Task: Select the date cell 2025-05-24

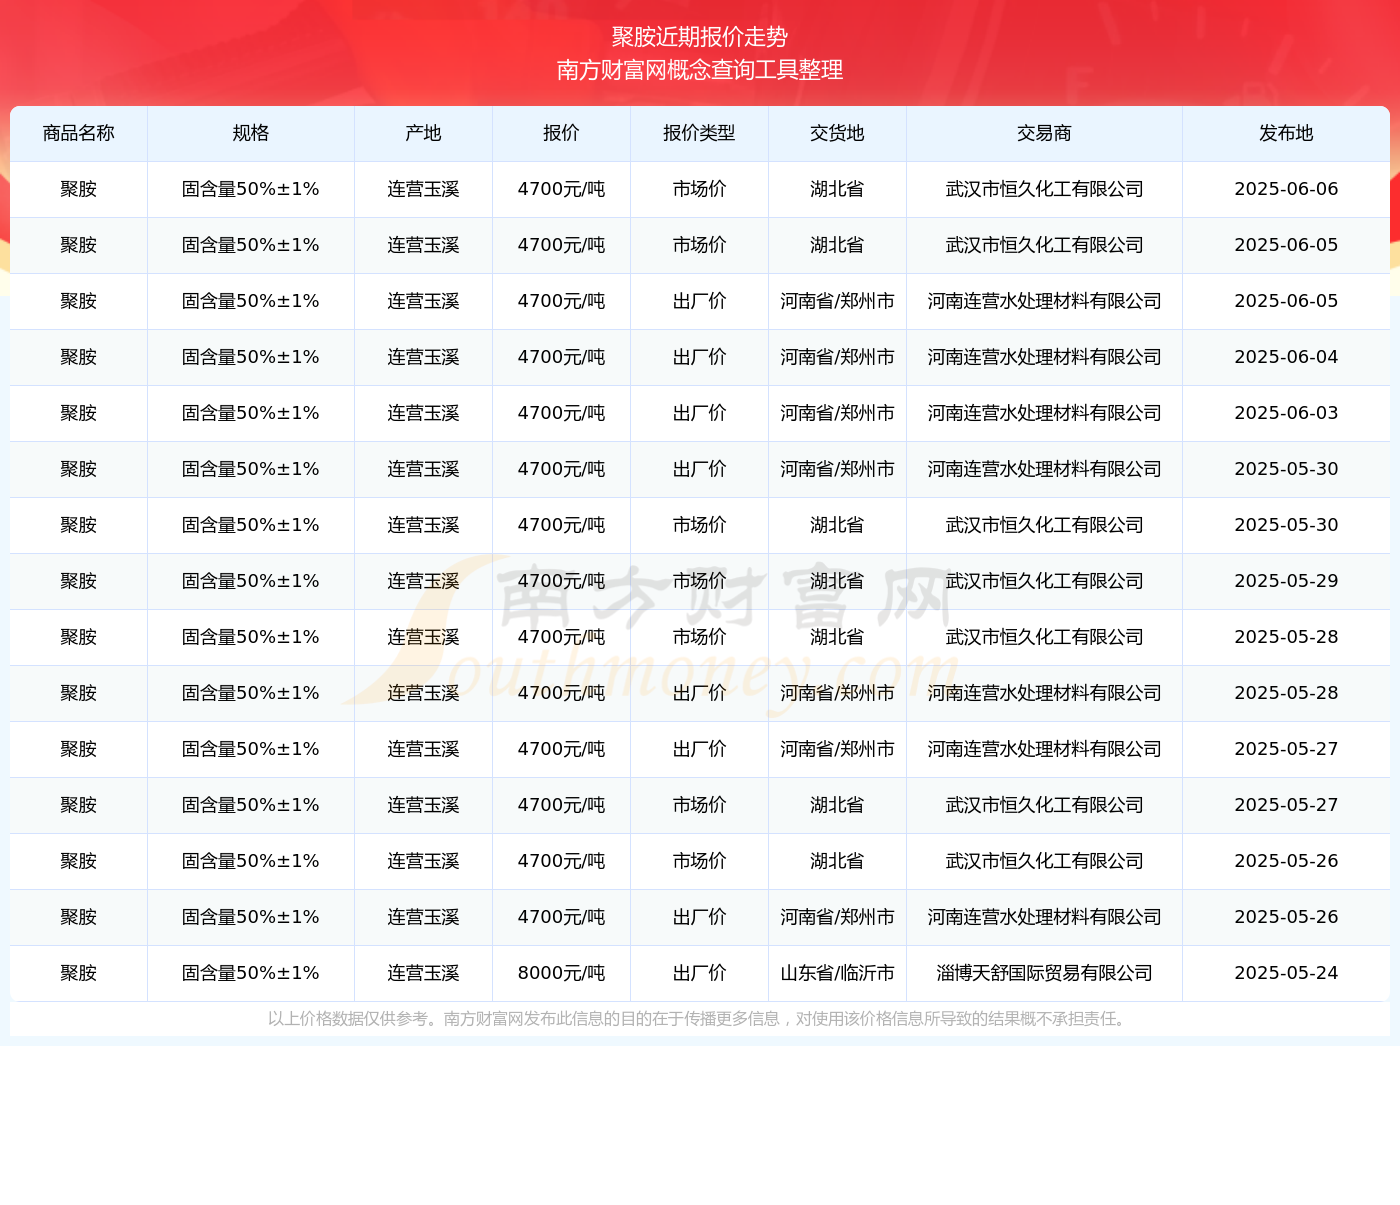Action: tap(1286, 973)
